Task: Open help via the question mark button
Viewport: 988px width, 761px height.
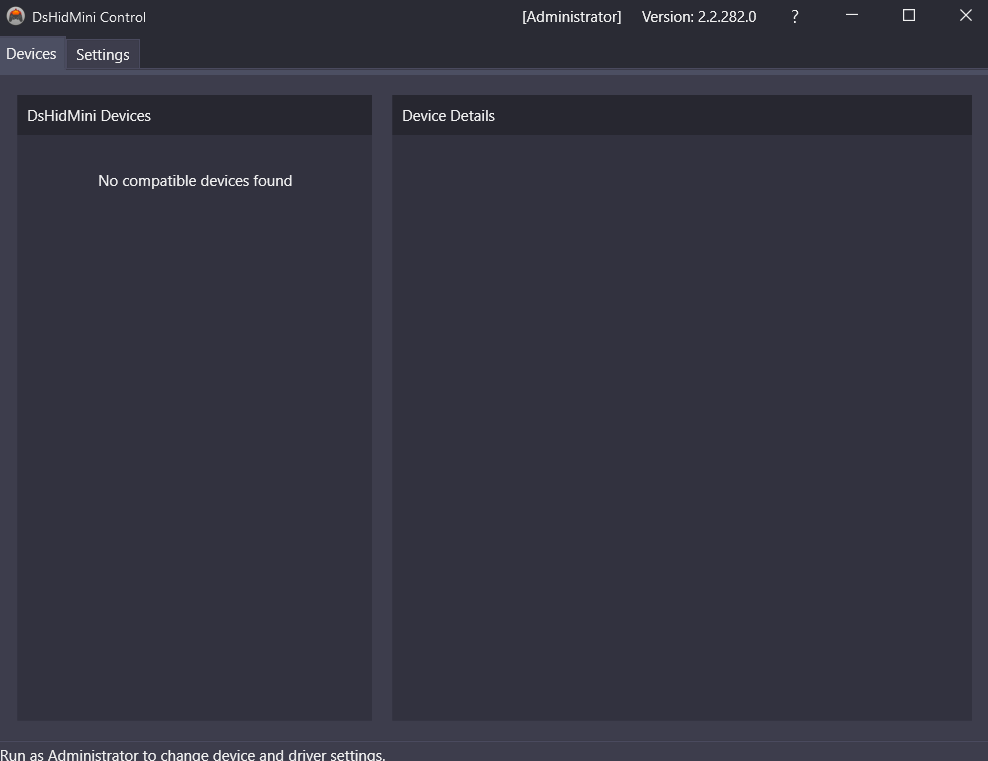Action: [795, 16]
